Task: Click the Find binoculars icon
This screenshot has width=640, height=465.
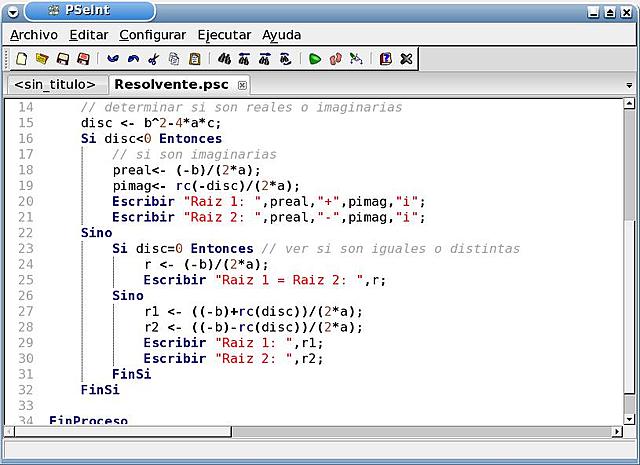Action: click(x=224, y=59)
